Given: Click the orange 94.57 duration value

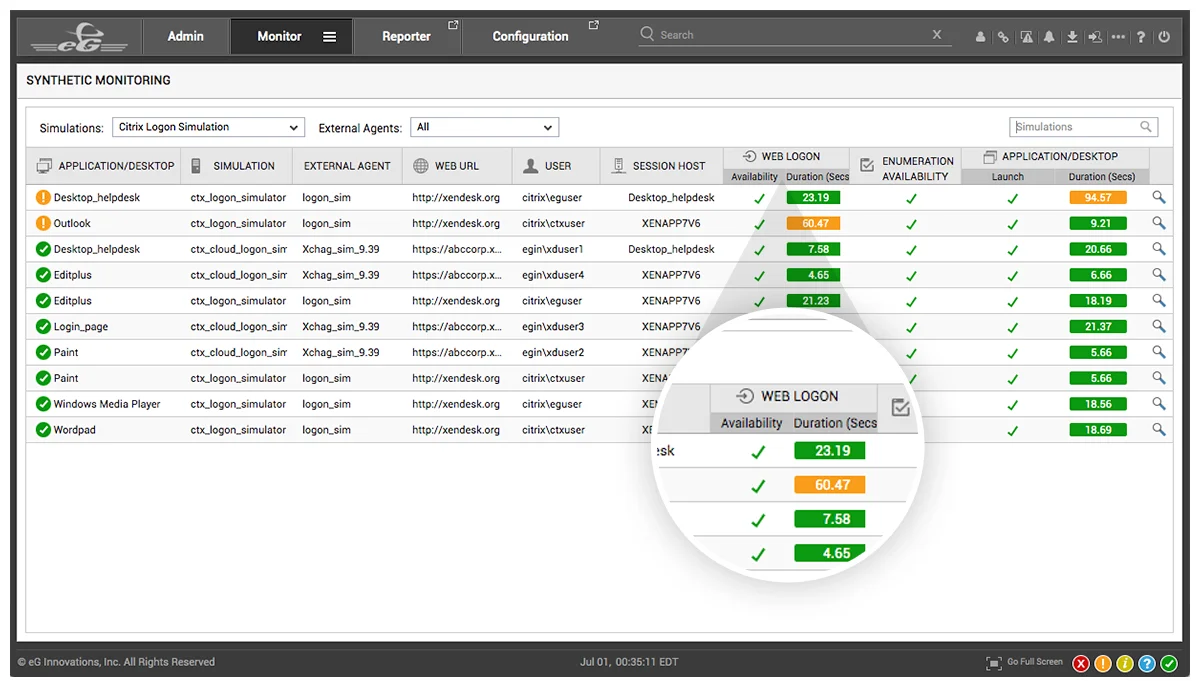Looking at the screenshot, I should tap(1098, 198).
